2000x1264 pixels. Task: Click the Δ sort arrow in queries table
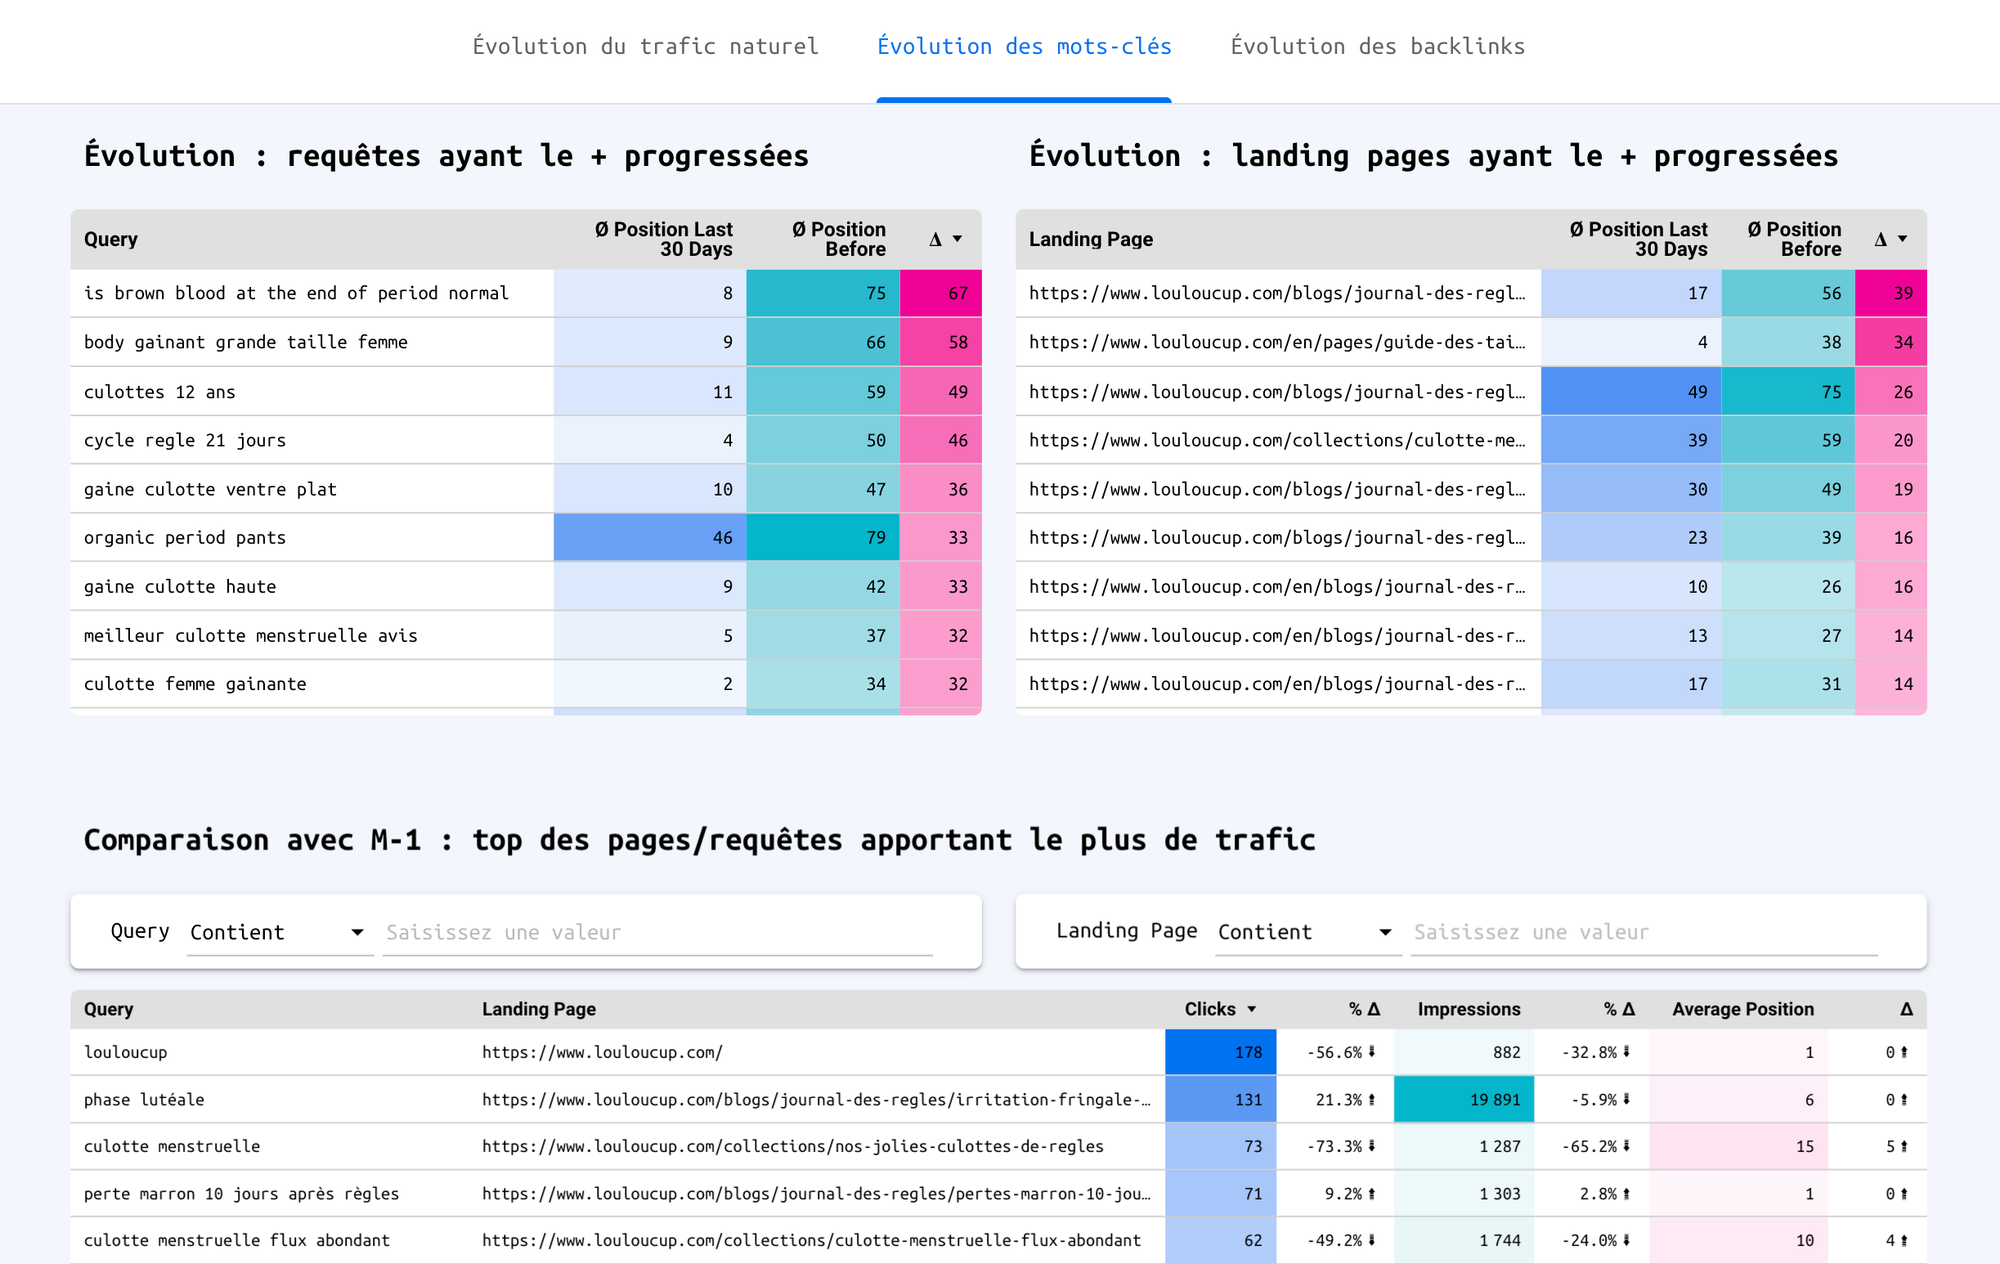958,239
